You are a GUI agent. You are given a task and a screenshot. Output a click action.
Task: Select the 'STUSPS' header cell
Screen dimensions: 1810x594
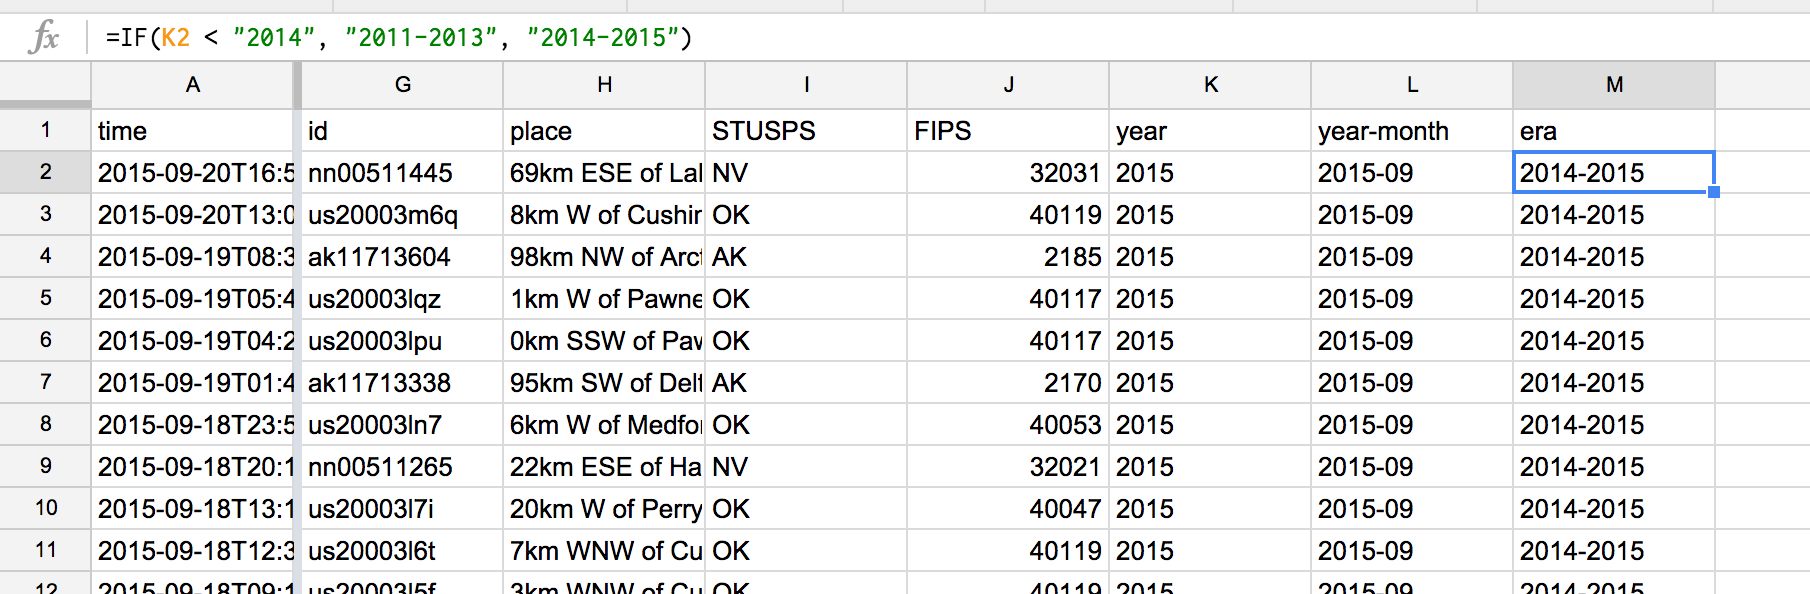[805, 131]
